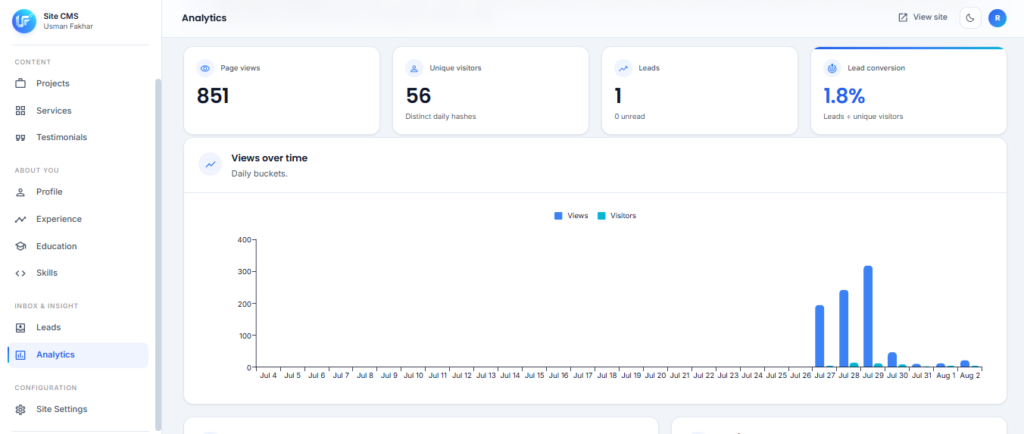
Task: Toggle the Visitors series in chart legend
Action: [616, 215]
